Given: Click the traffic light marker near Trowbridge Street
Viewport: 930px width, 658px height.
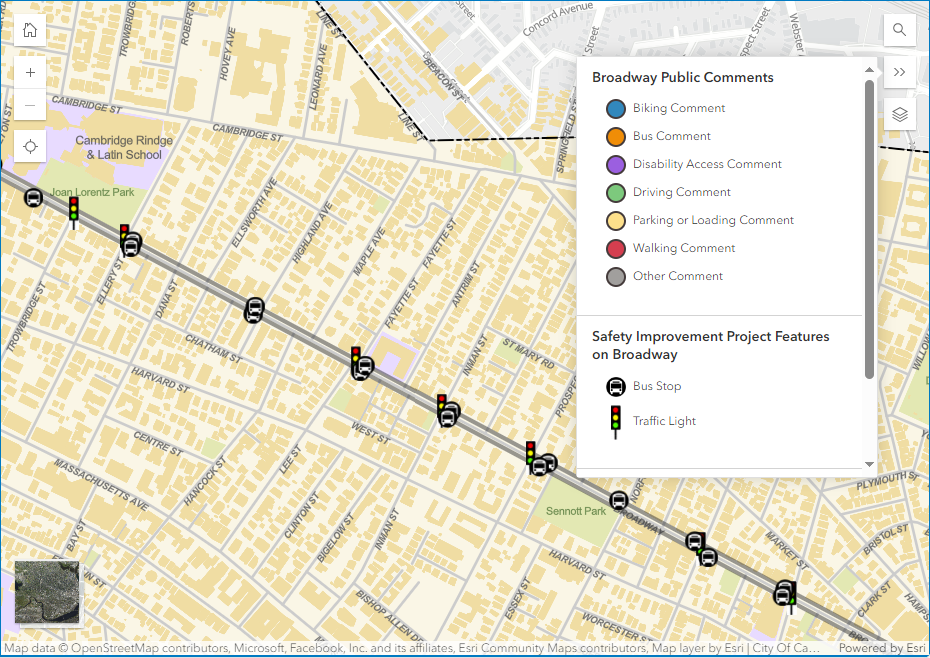Looking at the screenshot, I should 73,209.
